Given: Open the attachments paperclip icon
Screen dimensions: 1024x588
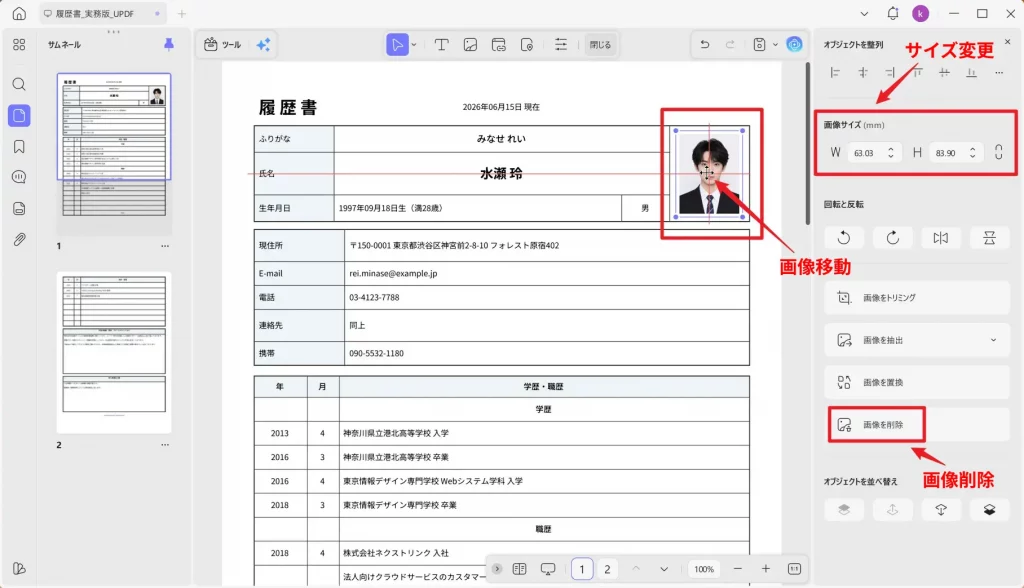Looking at the screenshot, I should (x=19, y=239).
